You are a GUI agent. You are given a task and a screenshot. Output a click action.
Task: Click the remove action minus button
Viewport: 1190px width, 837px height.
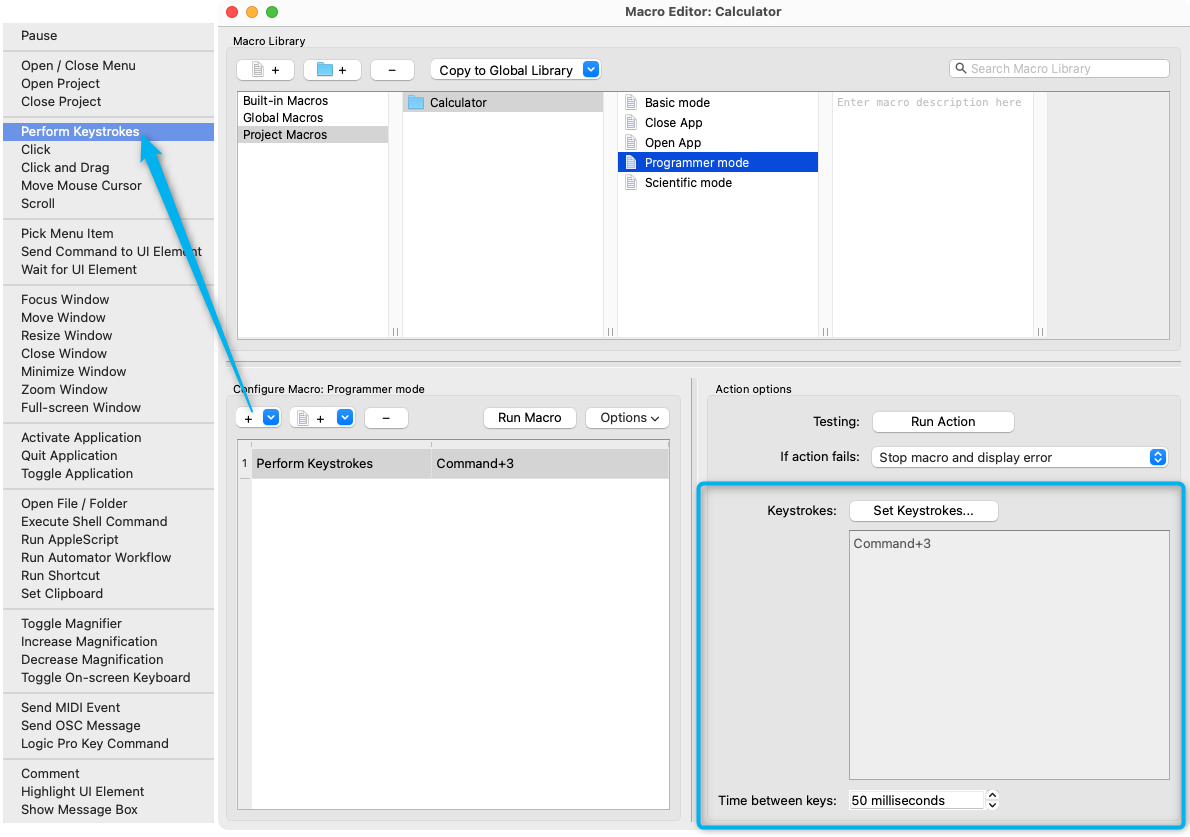pyautogui.click(x=386, y=418)
